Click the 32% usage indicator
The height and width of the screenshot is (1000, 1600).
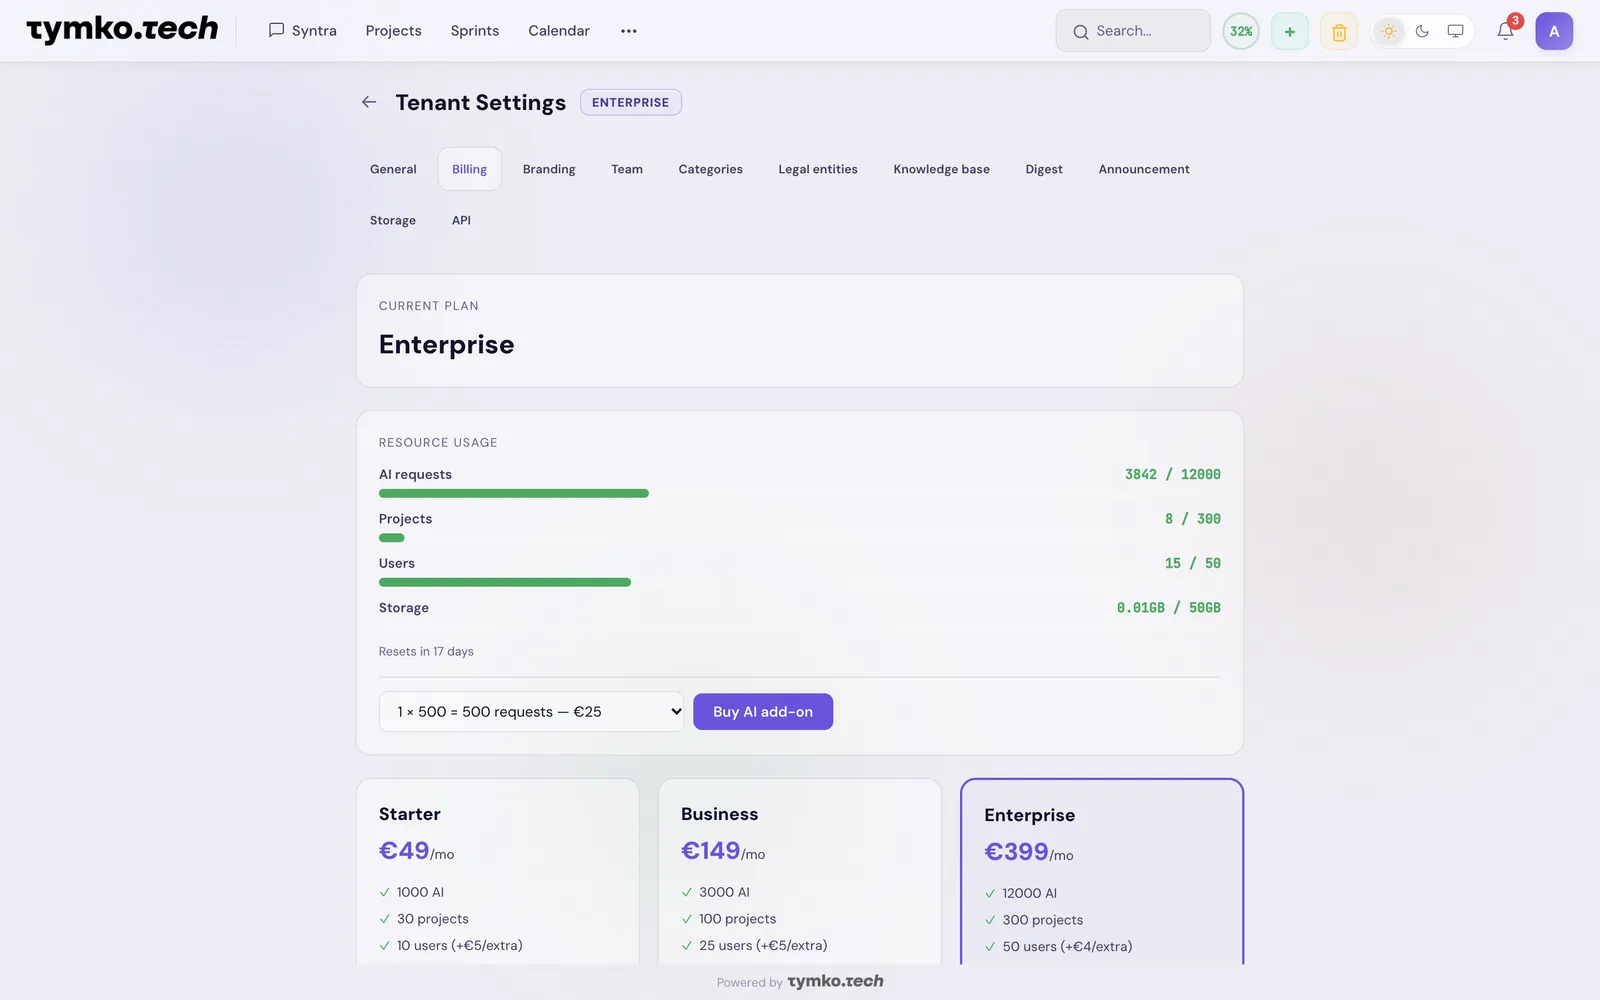coord(1241,31)
